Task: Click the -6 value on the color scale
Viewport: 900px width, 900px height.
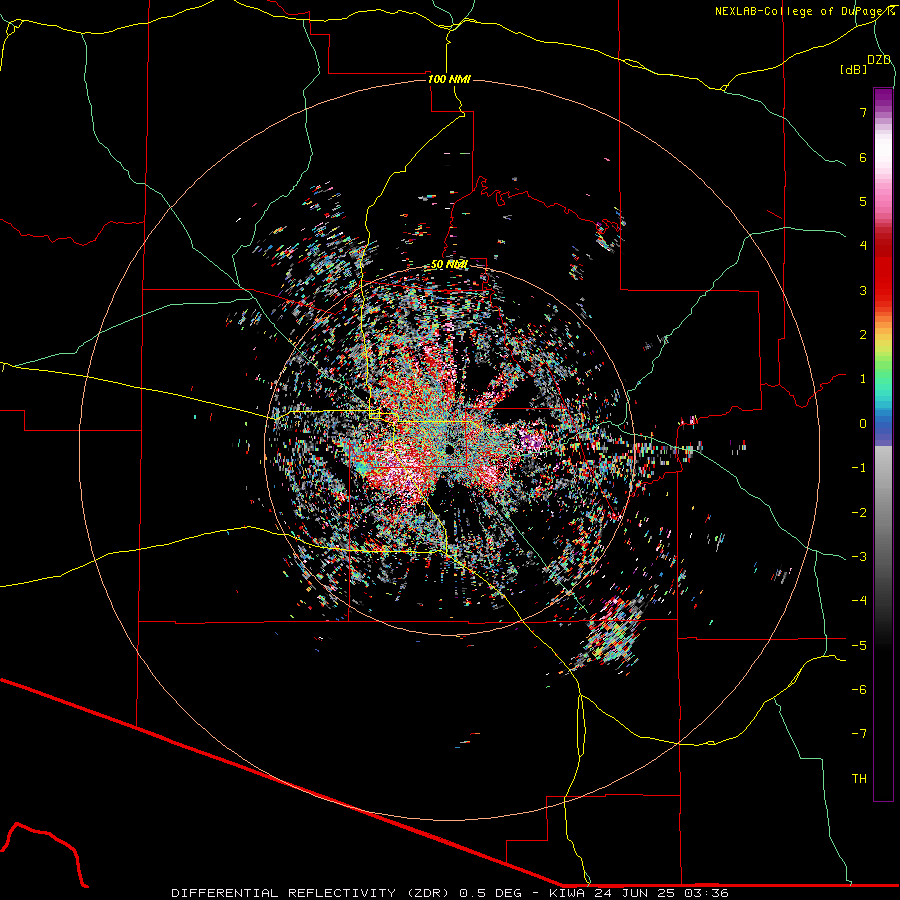Action: [859, 690]
